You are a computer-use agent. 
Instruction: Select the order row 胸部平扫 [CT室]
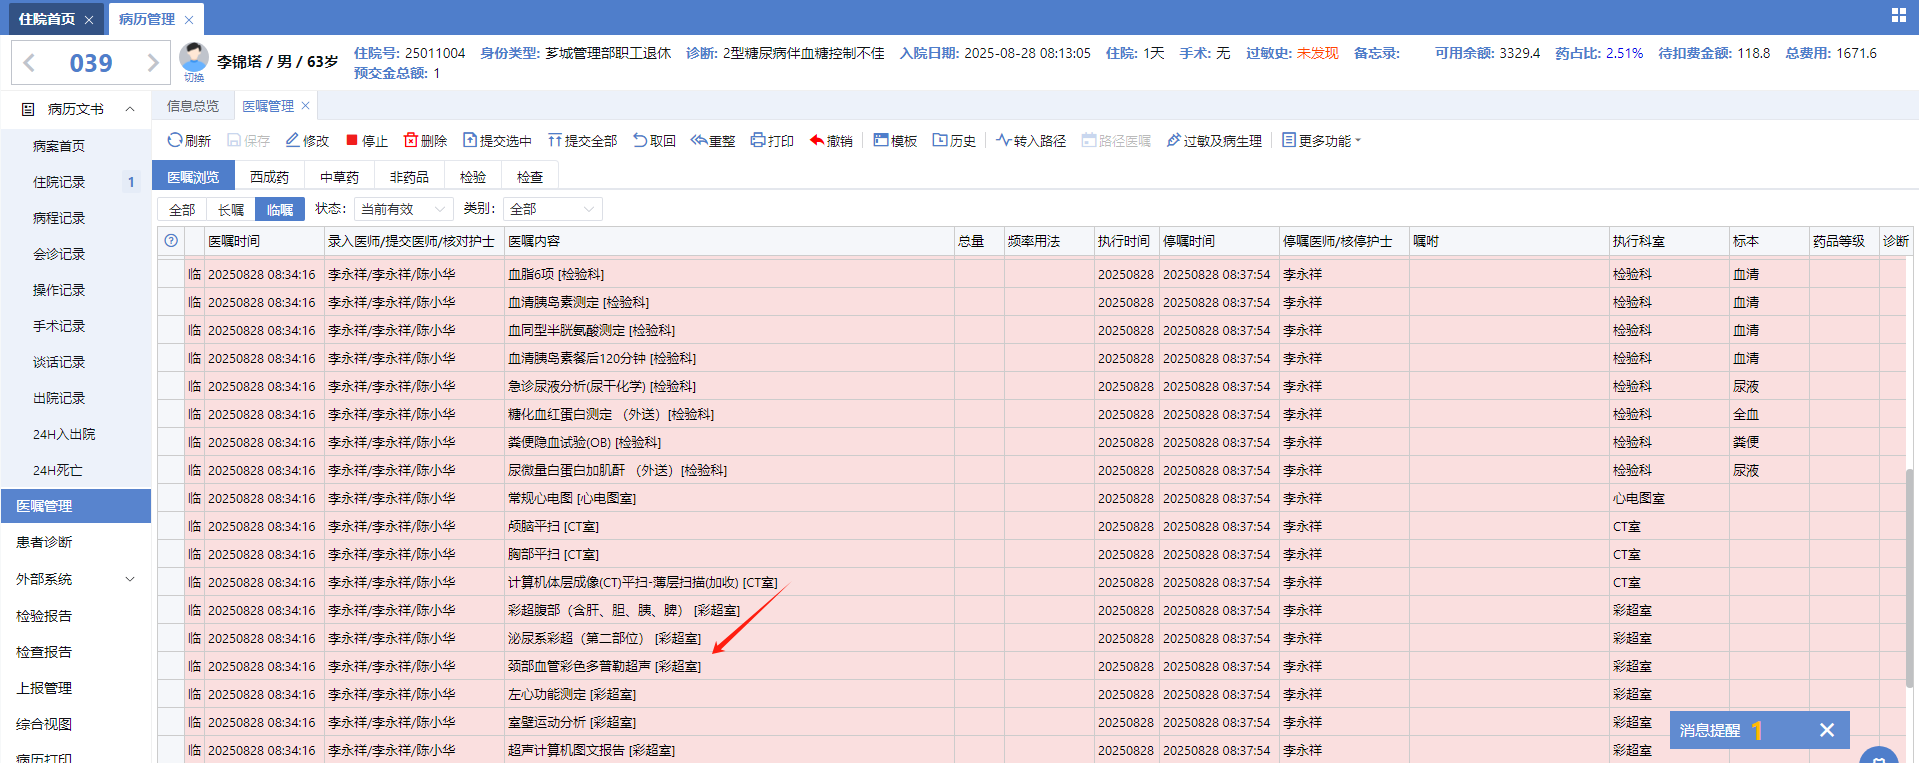coord(1032,554)
